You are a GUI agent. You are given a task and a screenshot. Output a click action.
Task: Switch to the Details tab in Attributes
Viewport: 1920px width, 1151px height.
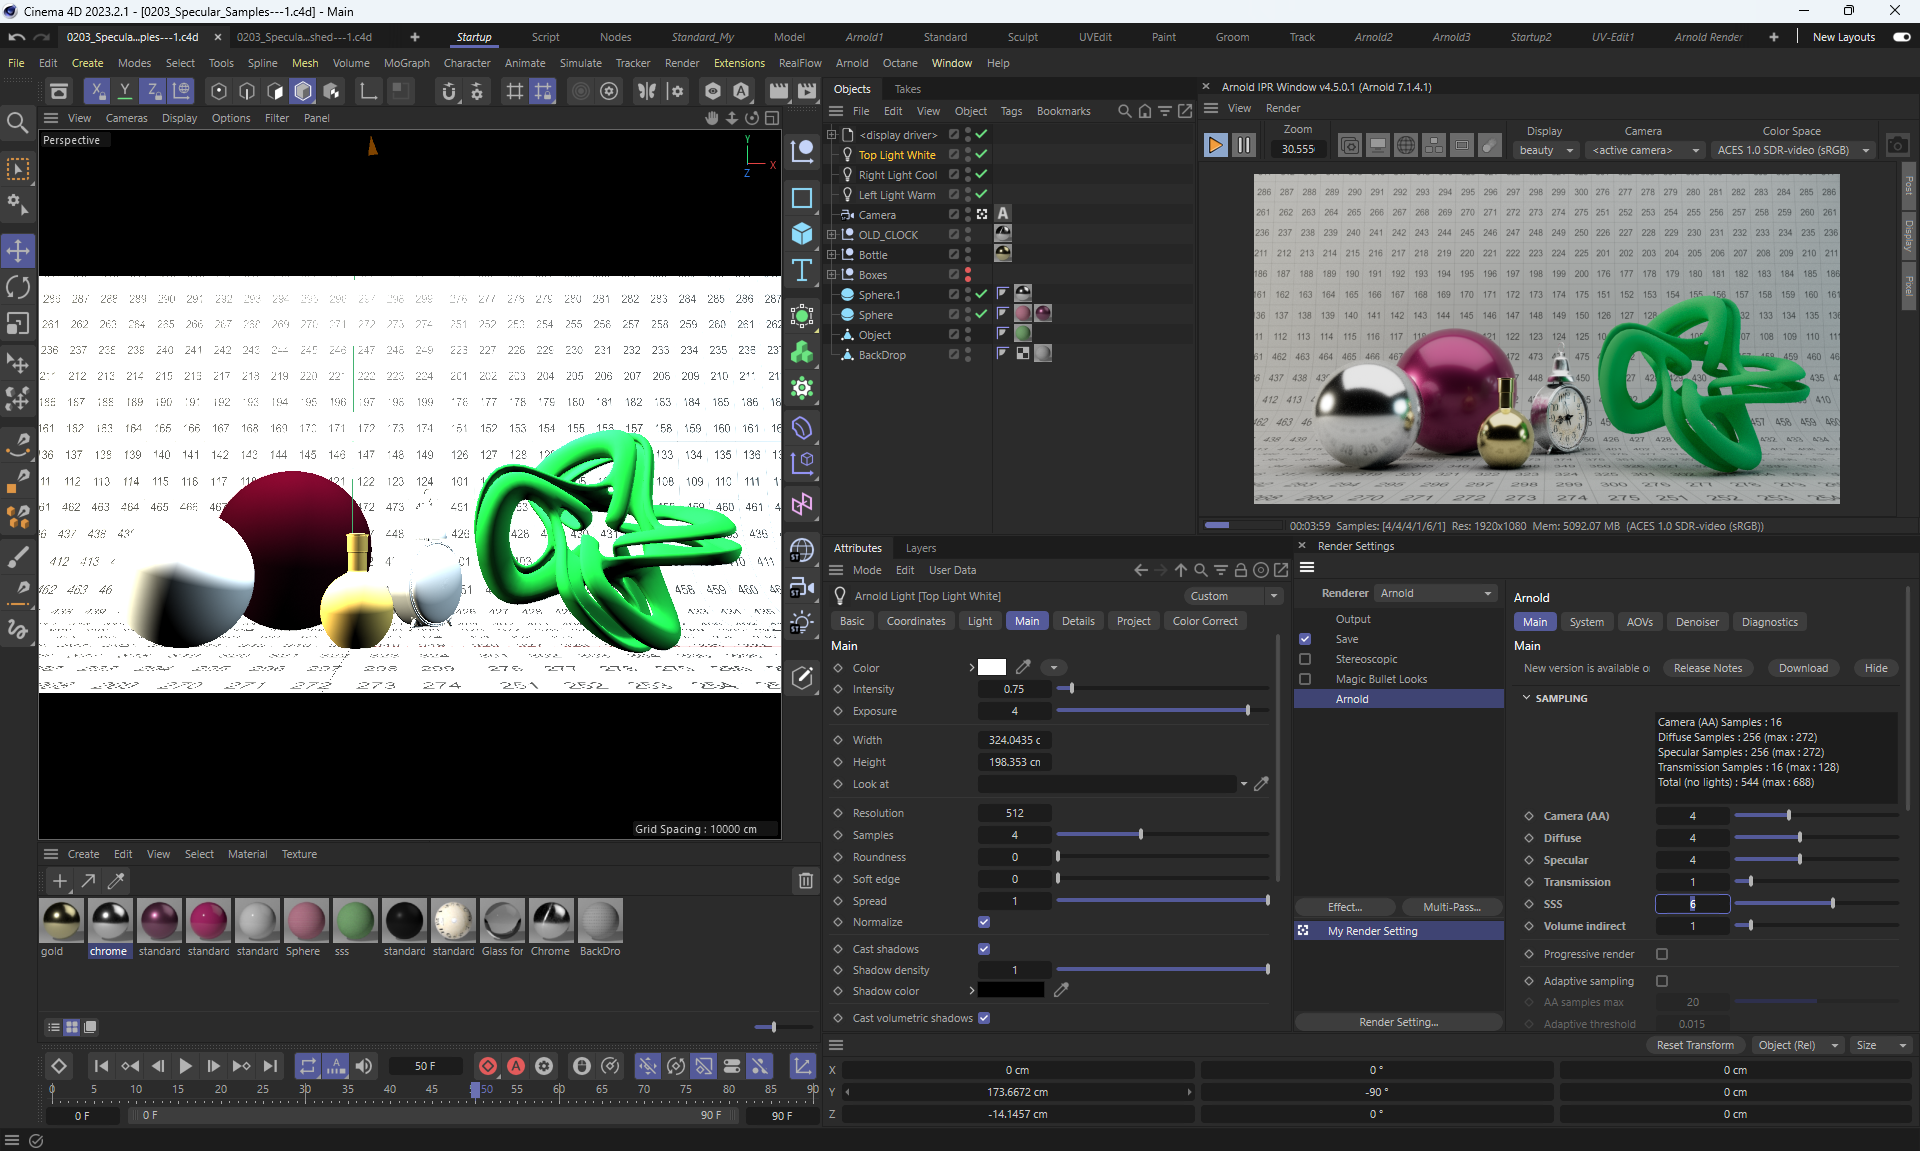pos(1077,621)
